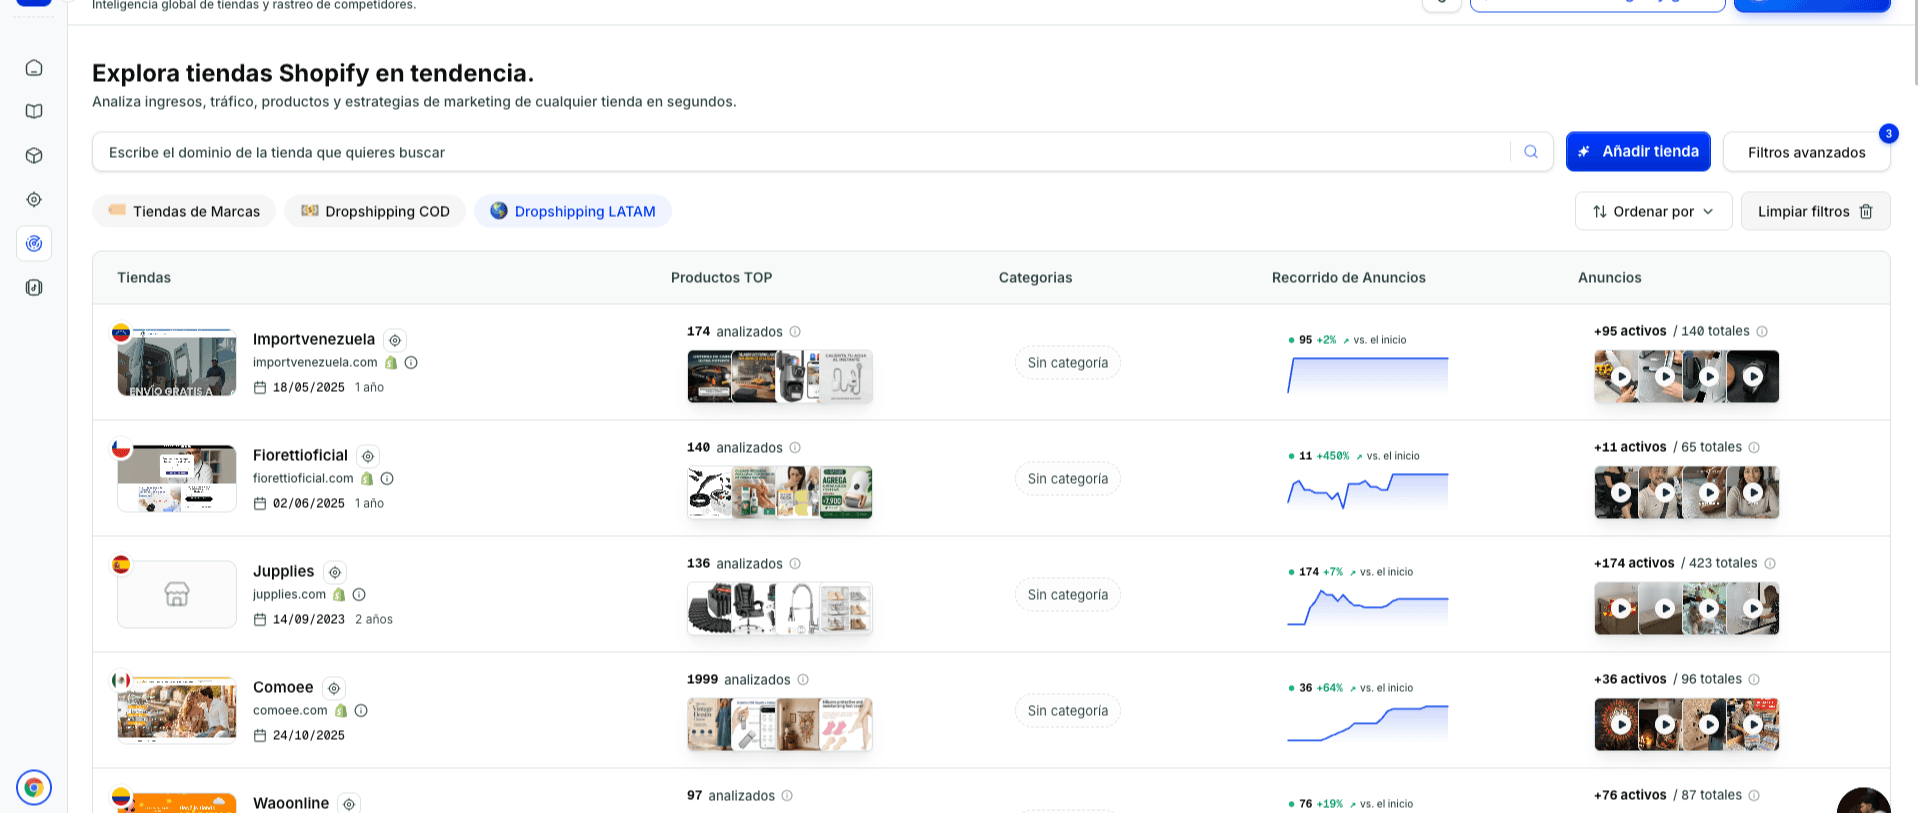Click Shopify icon next to importvenezuela.com

(x=391, y=363)
